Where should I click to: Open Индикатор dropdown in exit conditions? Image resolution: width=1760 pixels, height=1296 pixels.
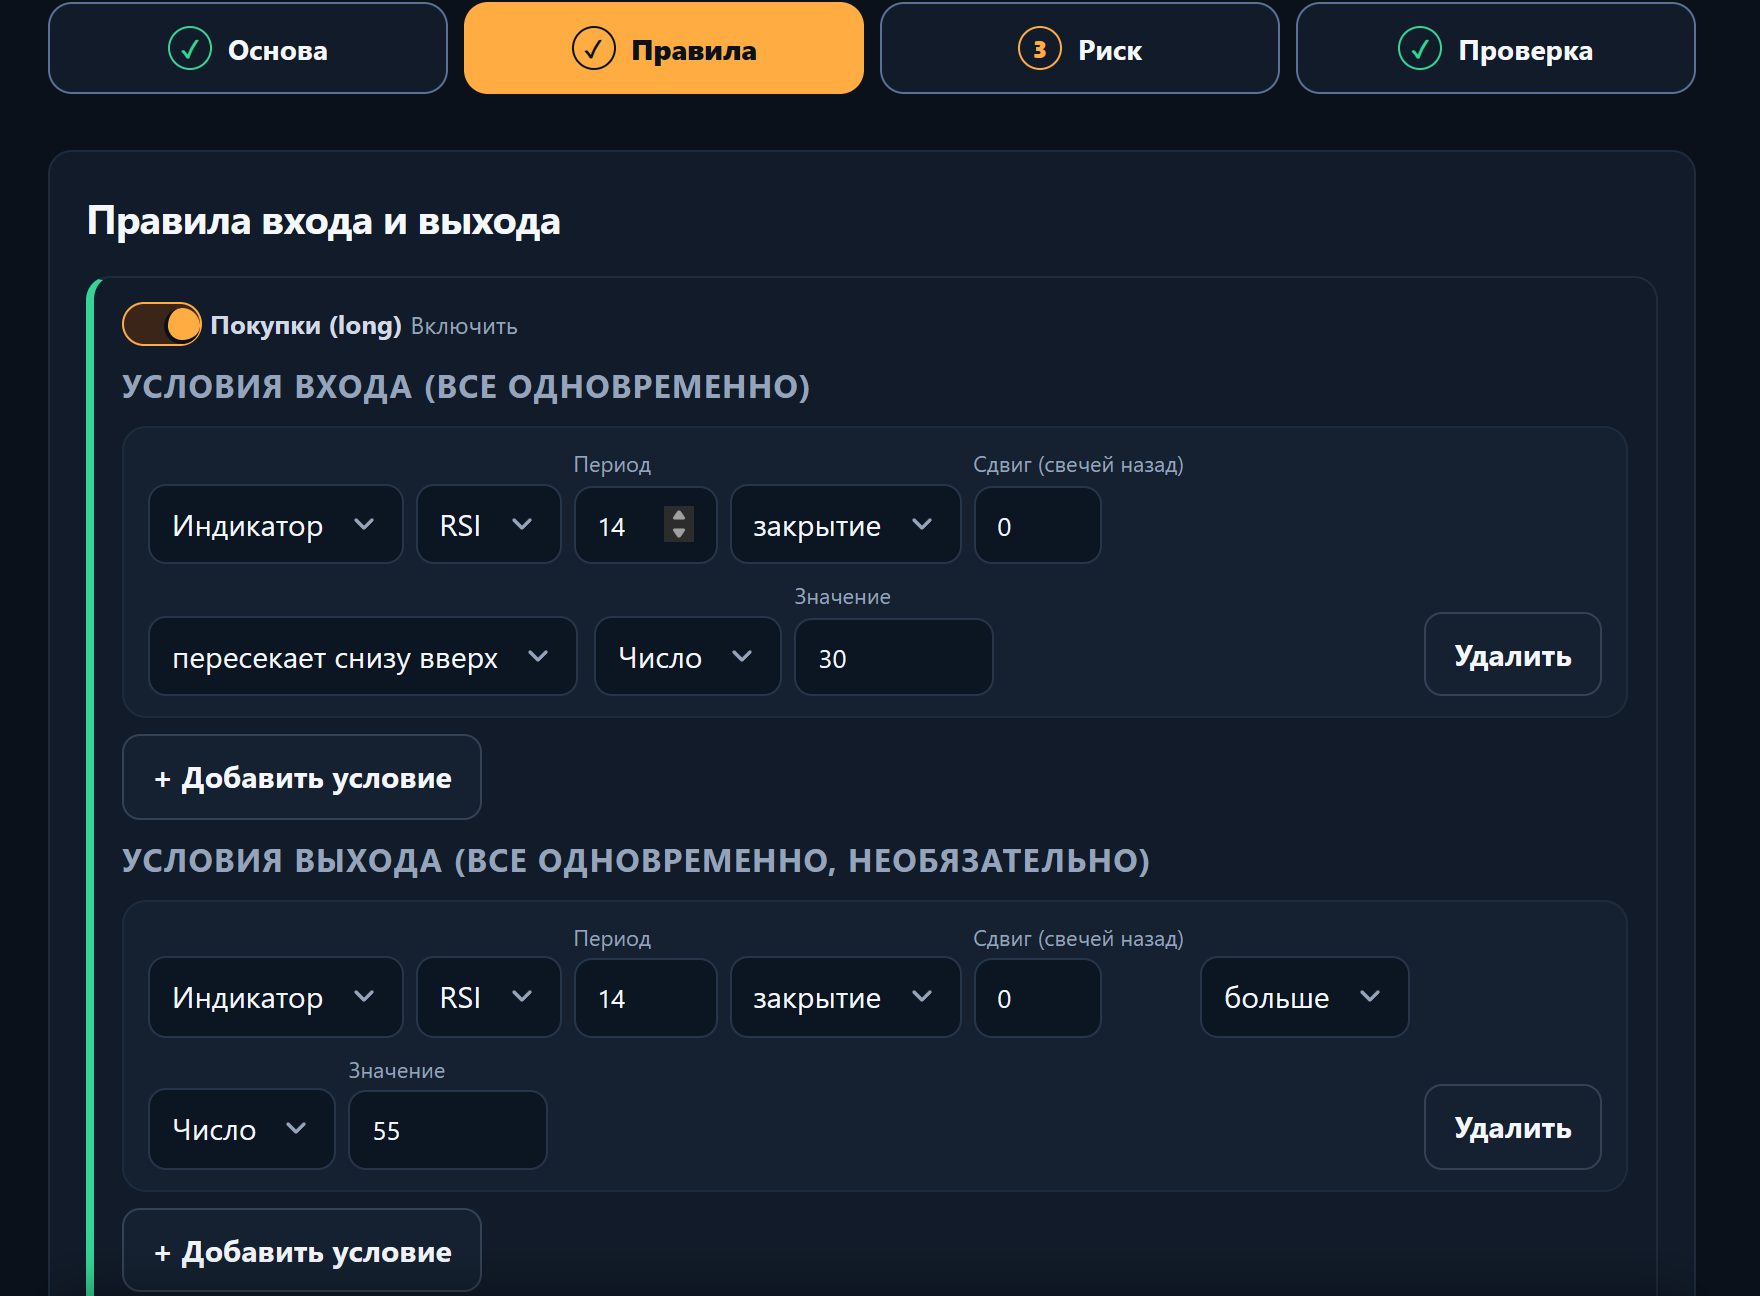276,997
